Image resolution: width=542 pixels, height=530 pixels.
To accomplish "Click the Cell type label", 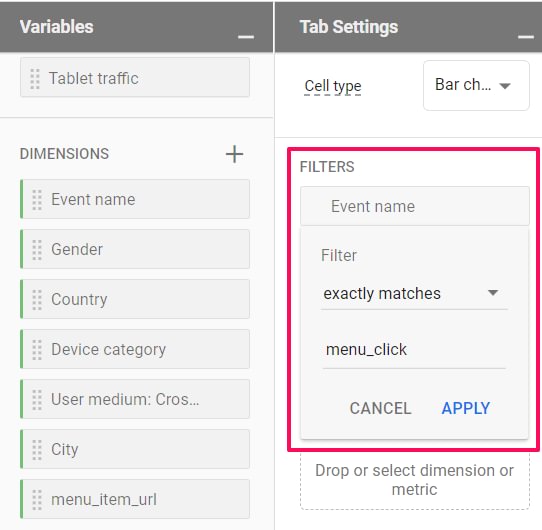I will point(333,86).
